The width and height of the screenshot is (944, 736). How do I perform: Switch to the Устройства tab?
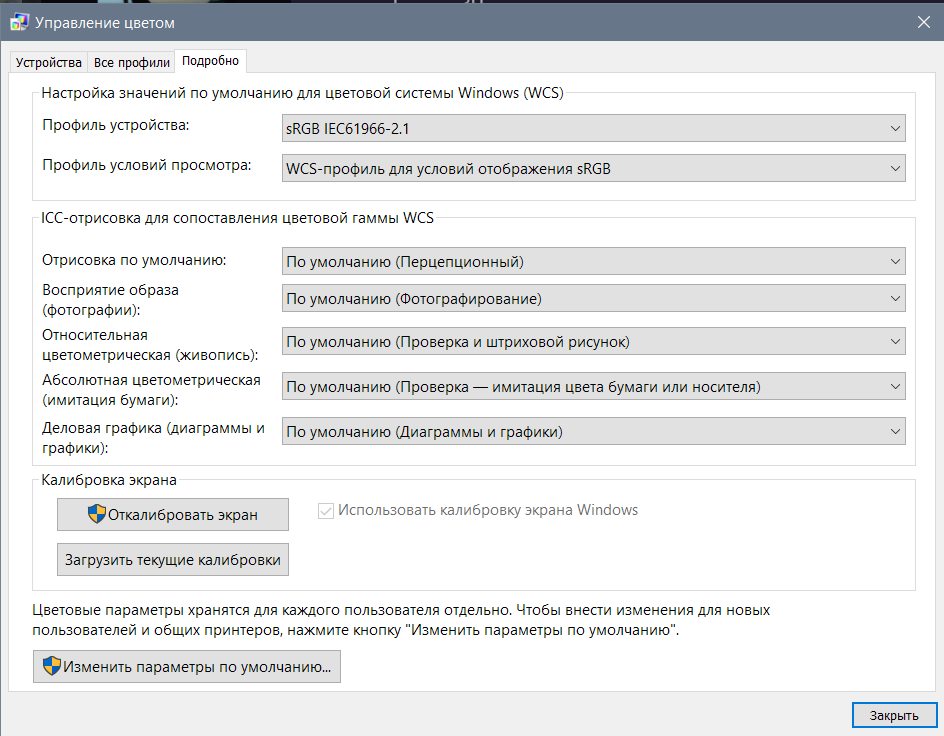coord(48,62)
